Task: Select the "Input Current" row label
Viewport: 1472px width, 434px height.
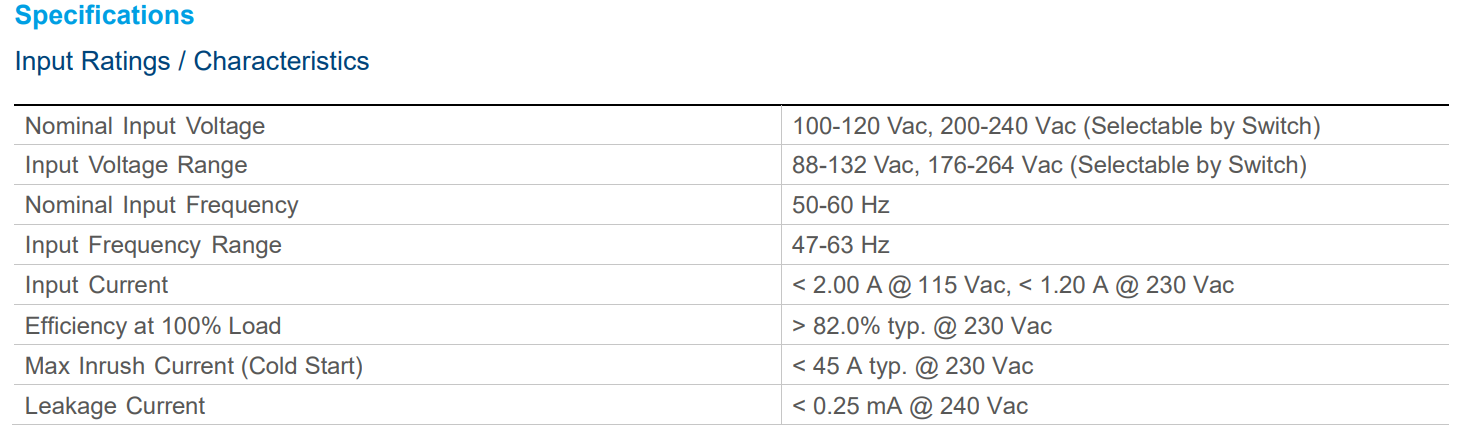Action: pos(97,285)
